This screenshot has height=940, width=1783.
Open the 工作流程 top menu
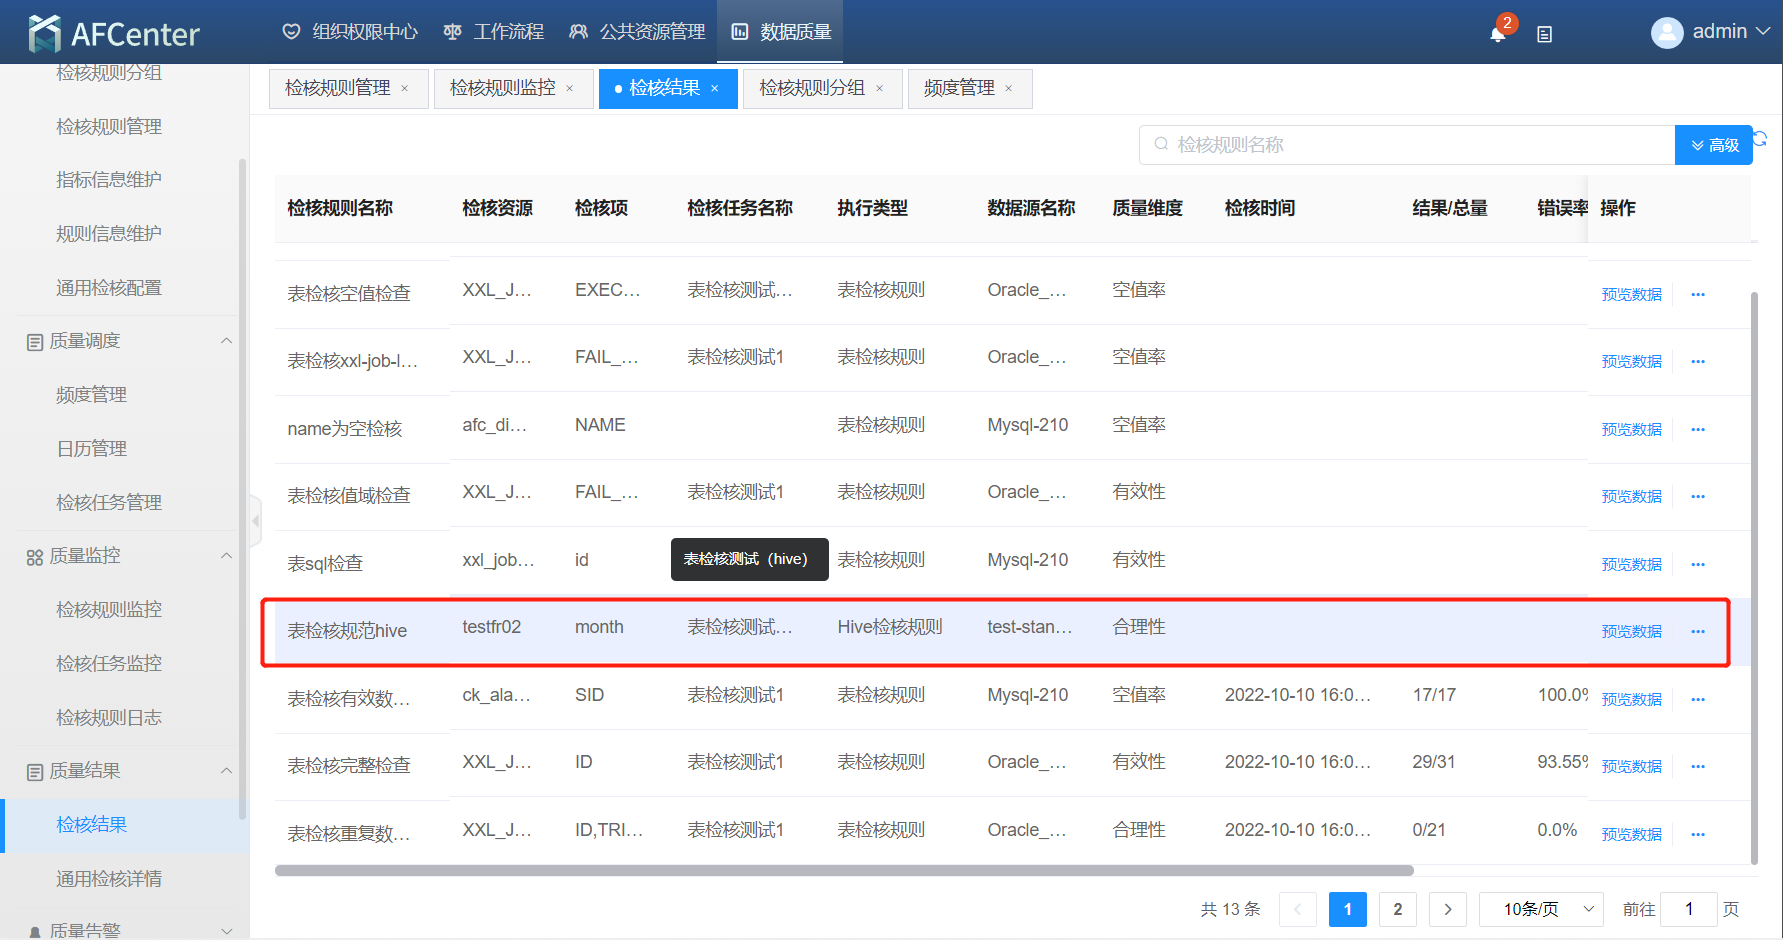coord(494,32)
